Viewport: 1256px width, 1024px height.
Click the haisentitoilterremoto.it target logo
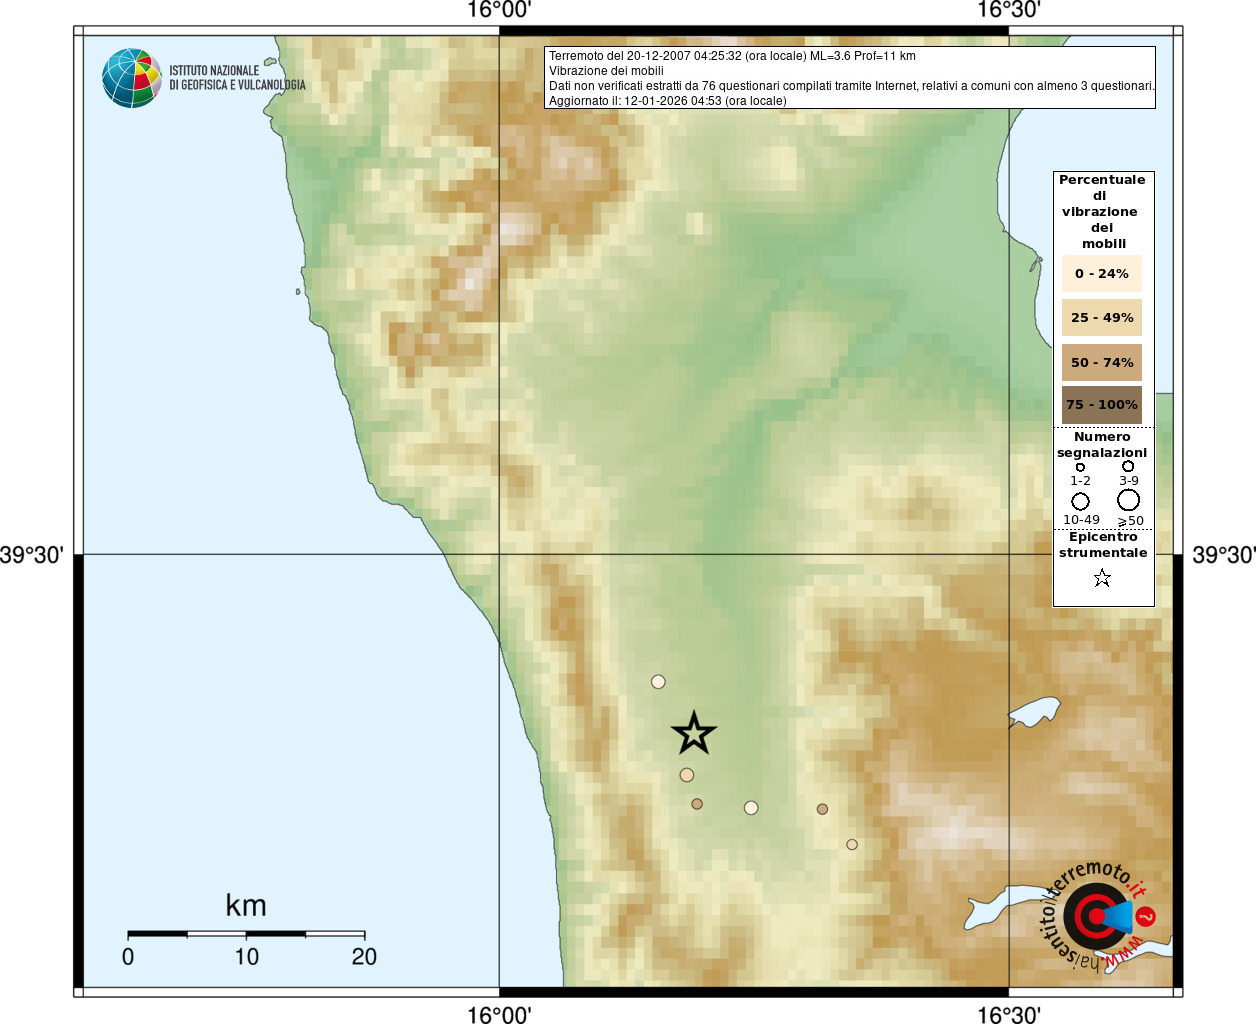point(1098,916)
